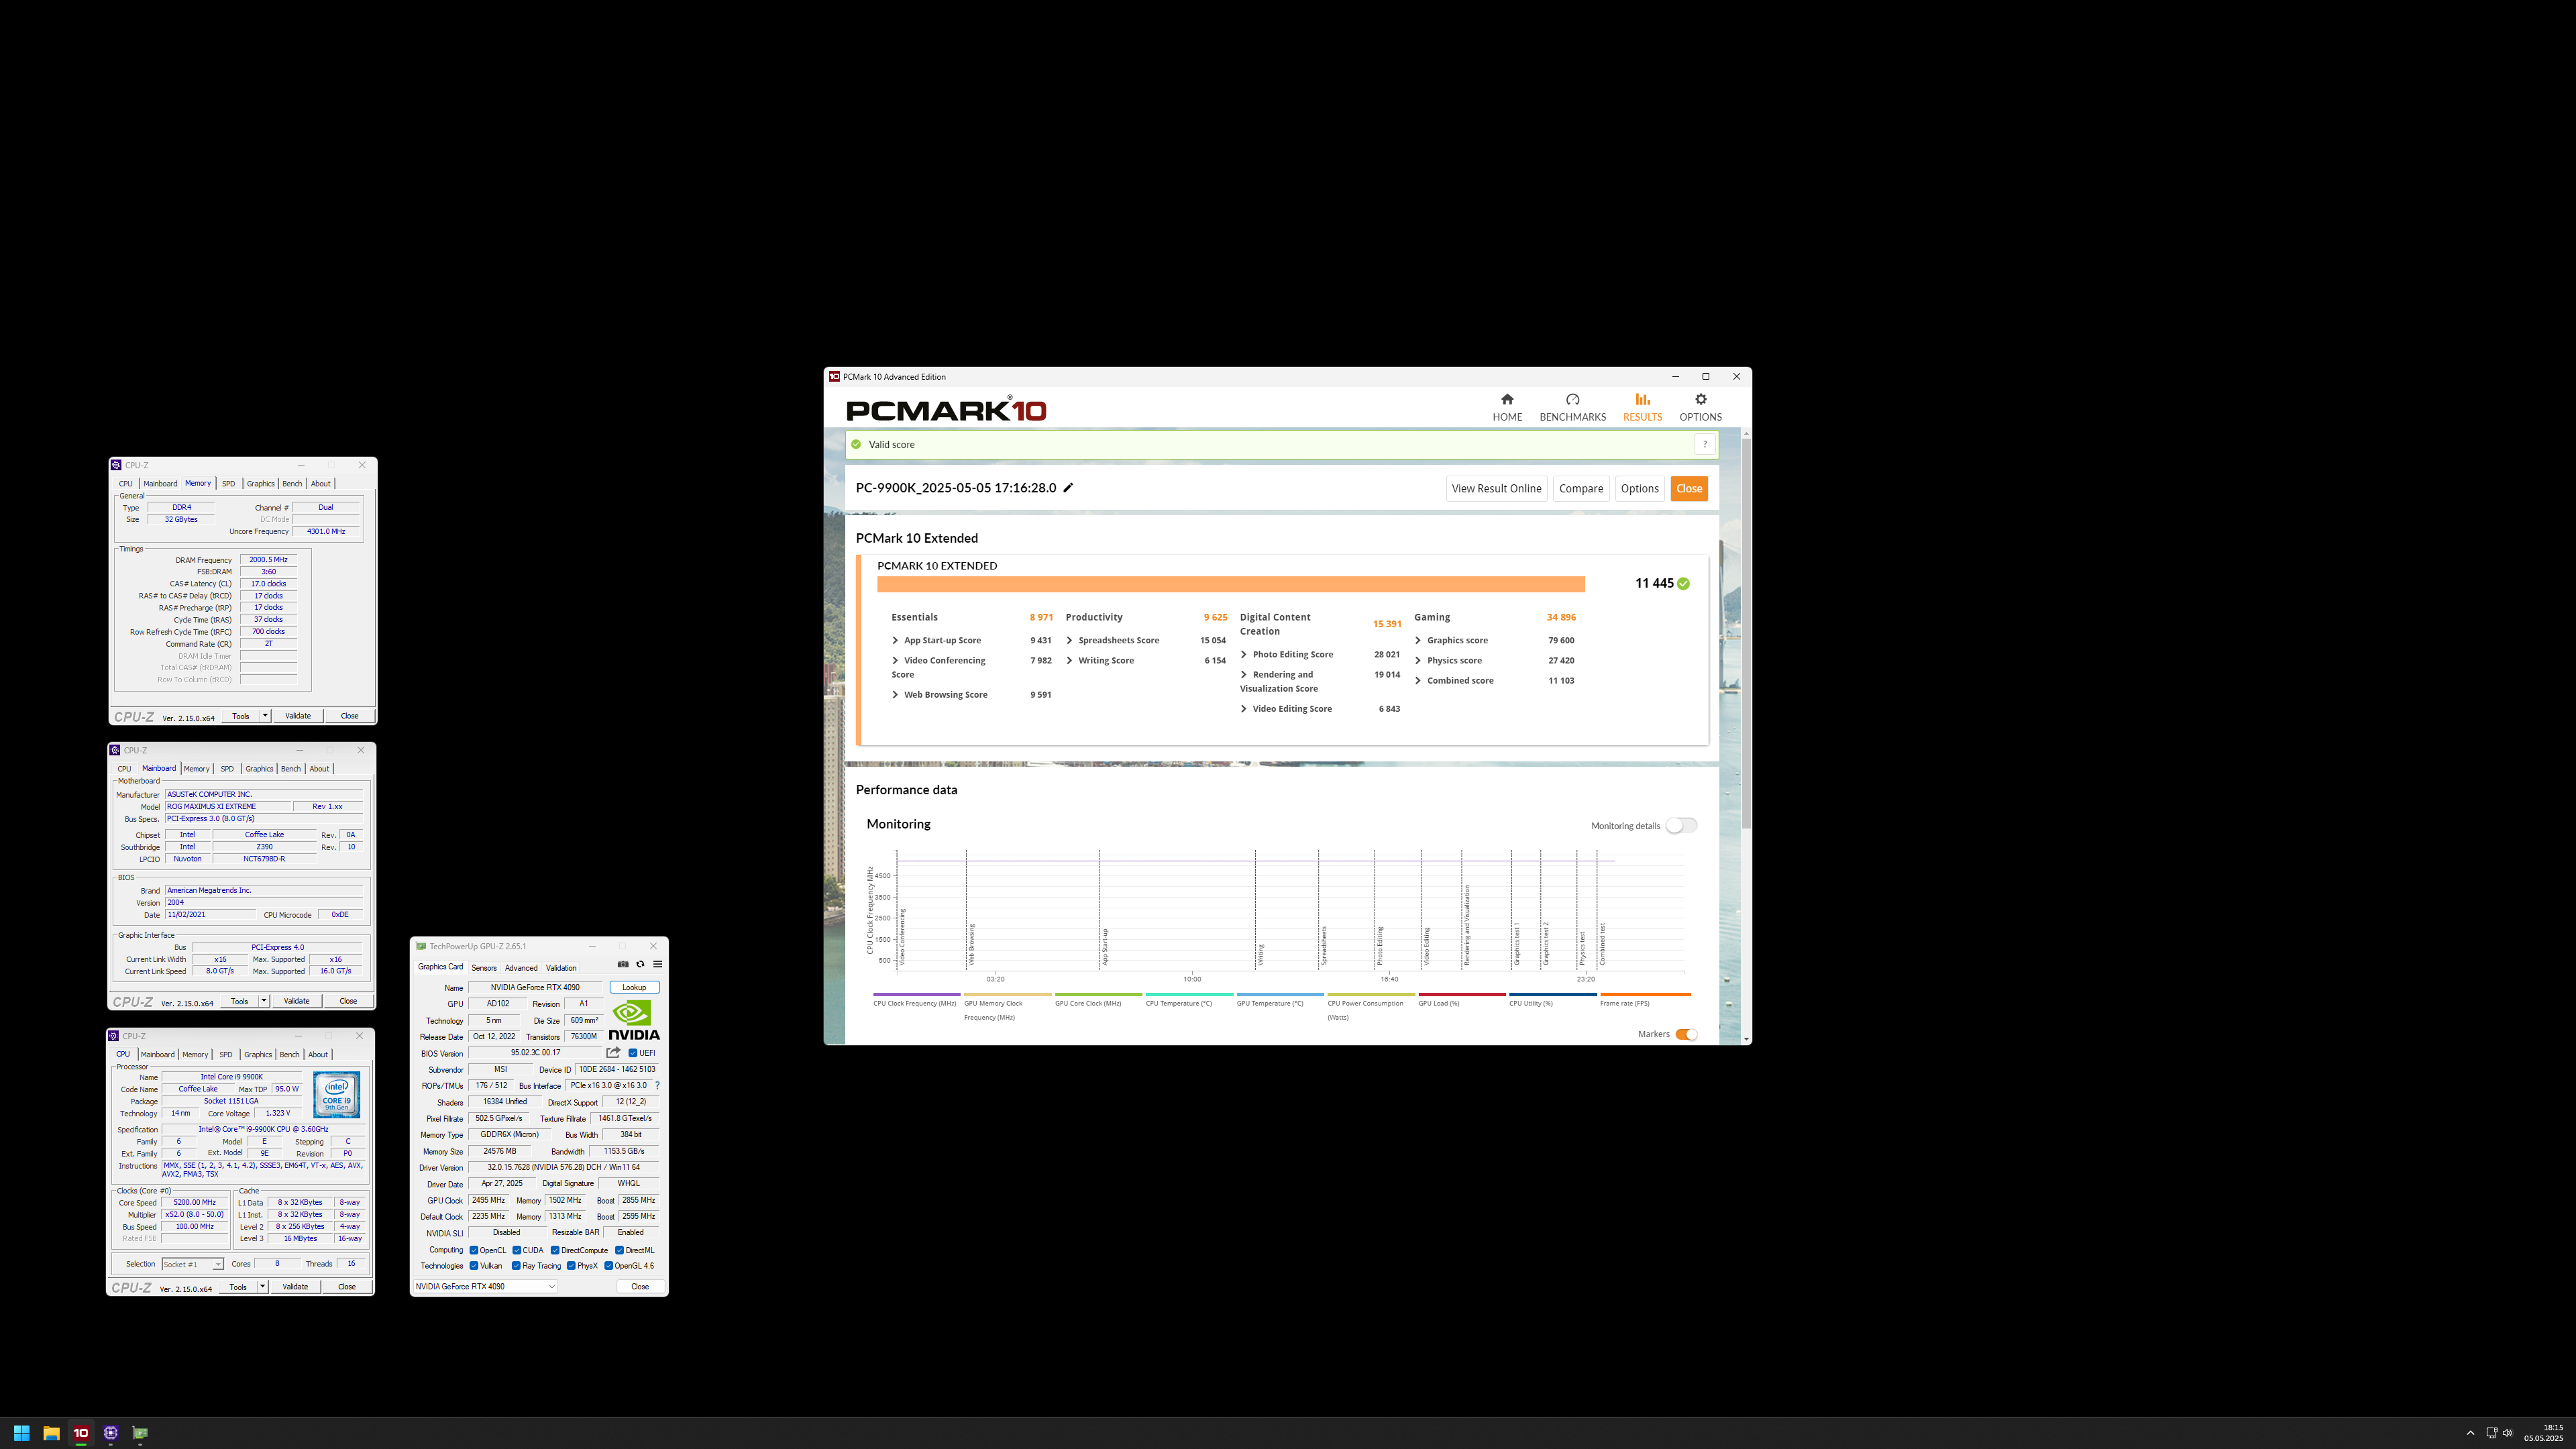
Task: Toggle the Ray Tracing checkbox
Action: coord(516,1266)
